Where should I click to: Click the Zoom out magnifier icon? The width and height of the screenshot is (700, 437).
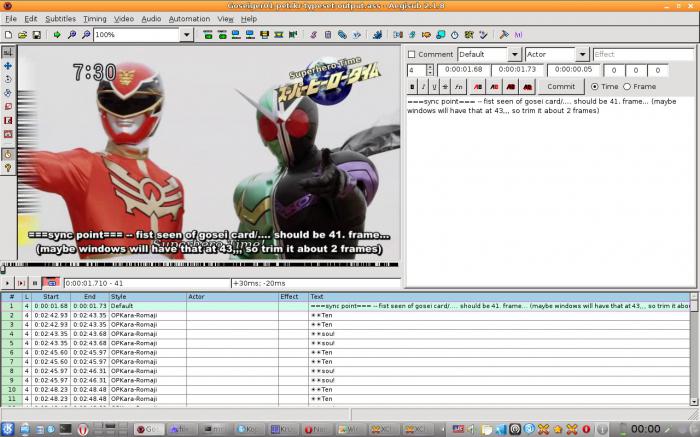click(x=86, y=35)
